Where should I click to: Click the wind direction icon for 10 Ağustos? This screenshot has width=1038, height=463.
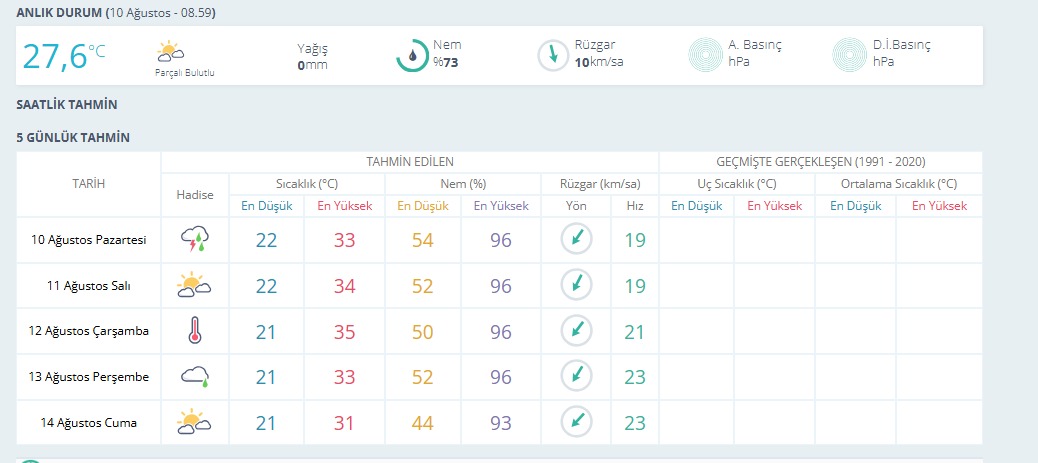[x=577, y=239]
